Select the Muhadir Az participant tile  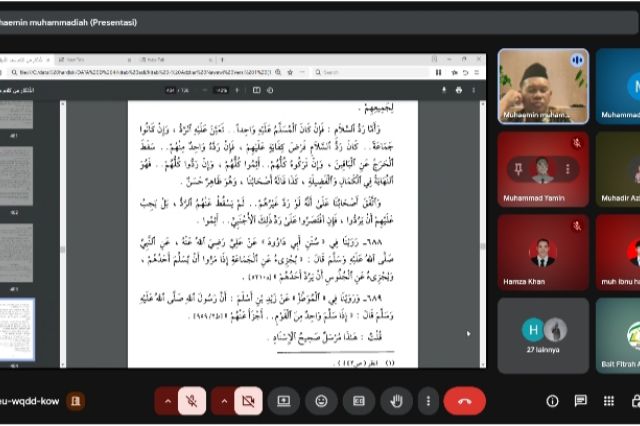pos(618,169)
